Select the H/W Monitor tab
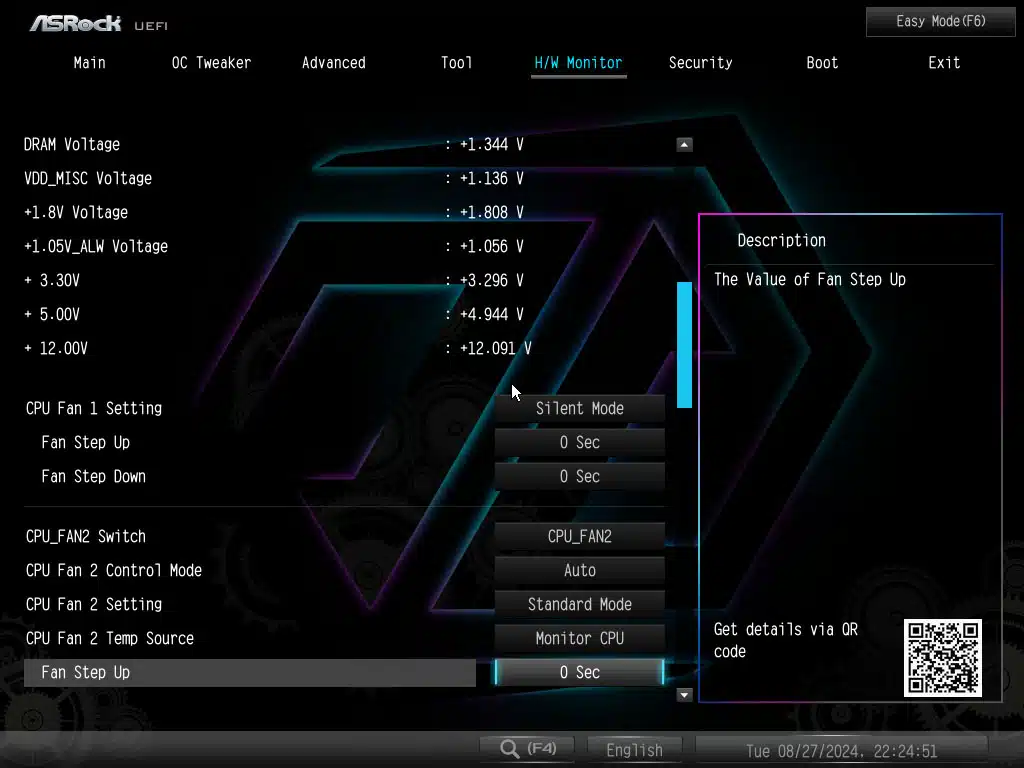Screen dimensions: 1024x768 point(578,63)
